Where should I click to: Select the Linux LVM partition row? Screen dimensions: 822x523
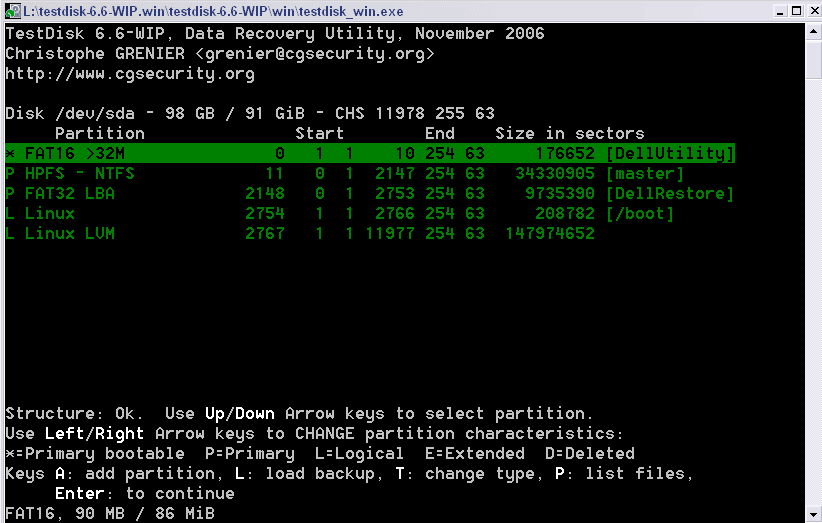tap(300, 233)
